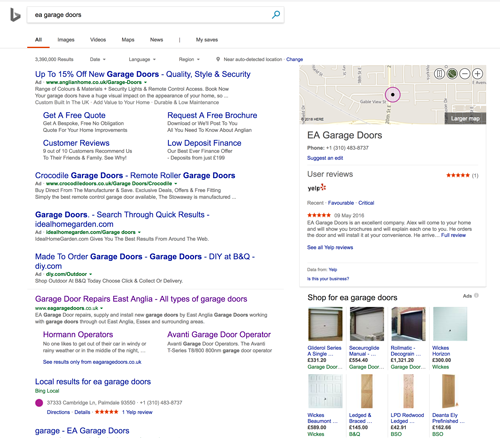Click See results only from eagaragedoors.co.uk
The height and width of the screenshot is (438, 500).
(x=92, y=362)
